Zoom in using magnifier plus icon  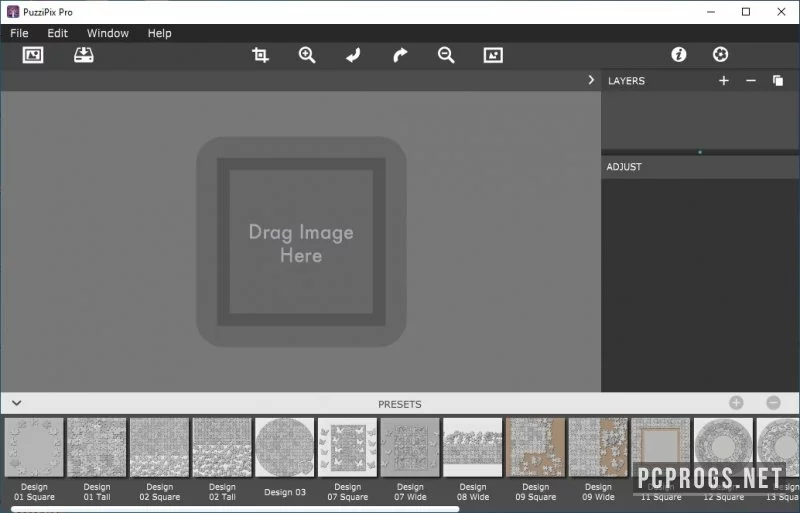307,55
